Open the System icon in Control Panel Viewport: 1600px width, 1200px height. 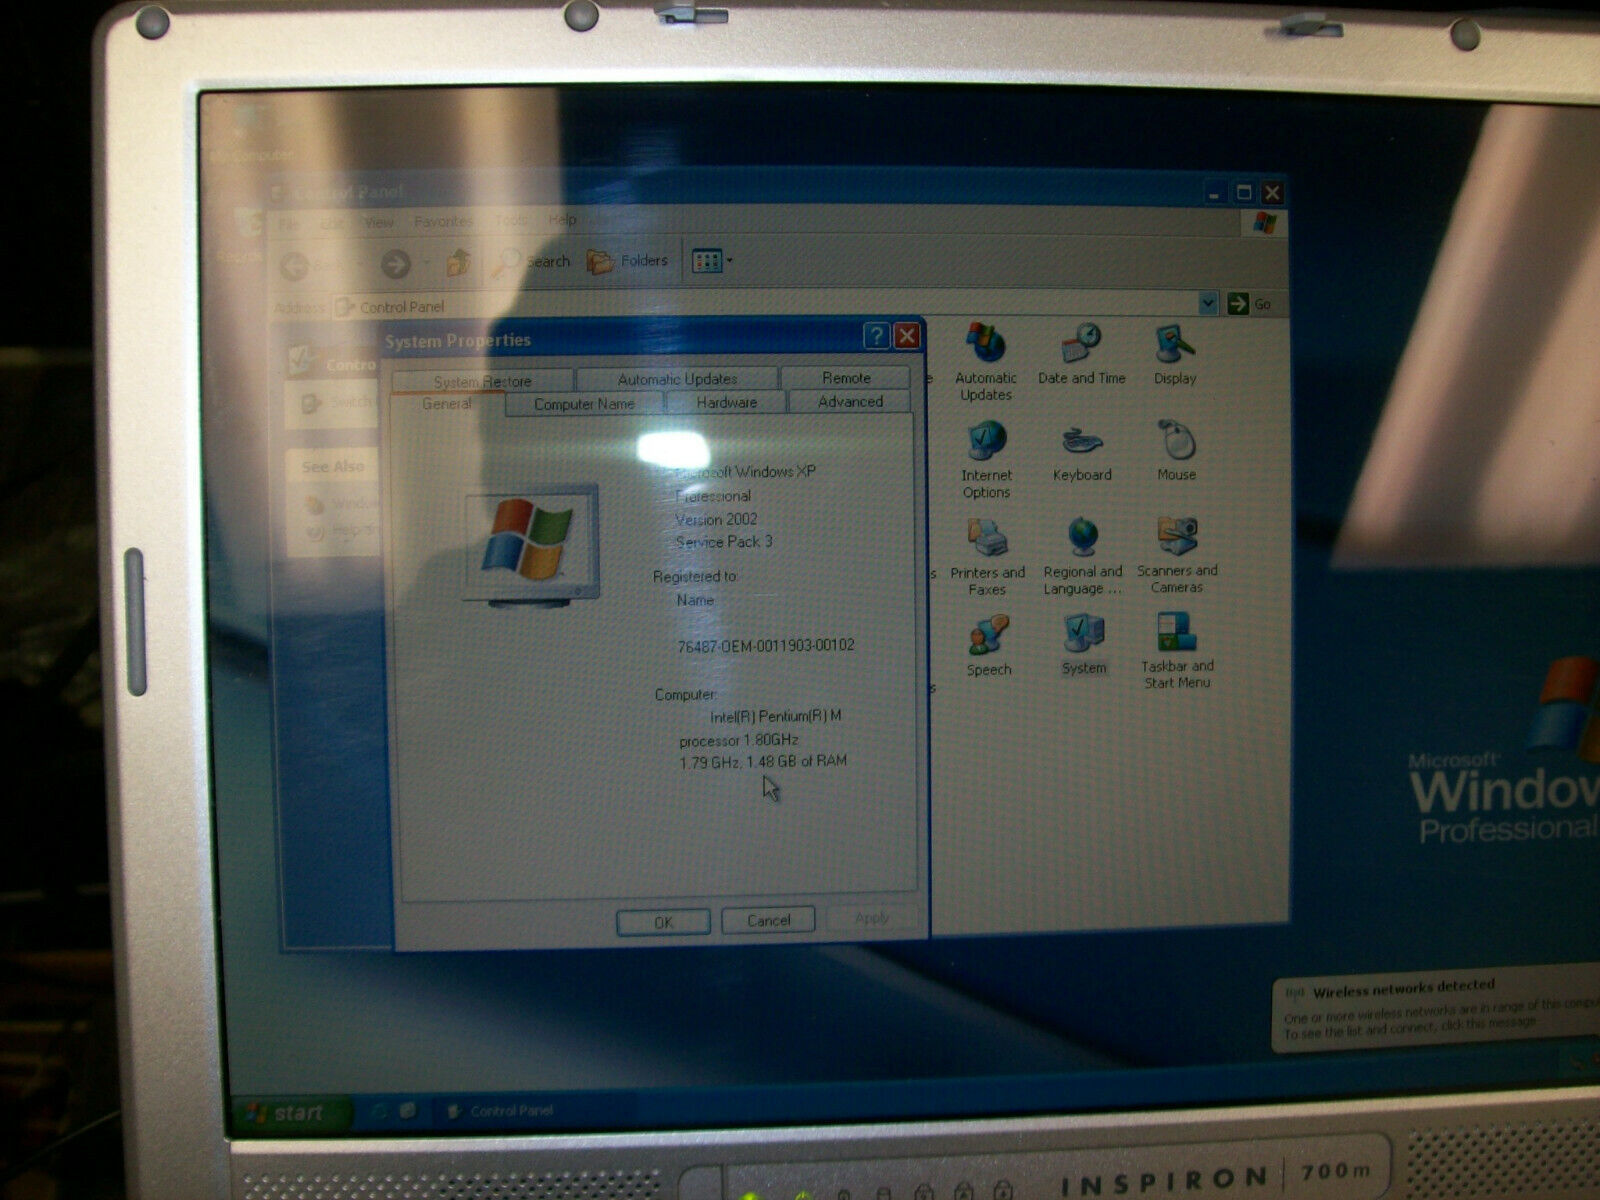(x=1084, y=645)
